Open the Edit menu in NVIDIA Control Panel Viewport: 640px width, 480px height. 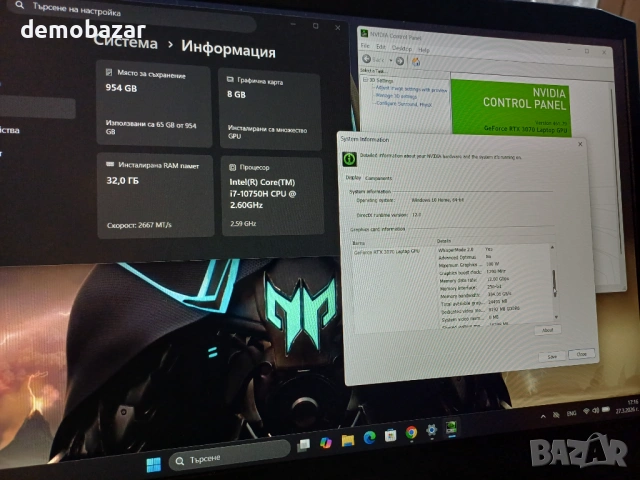click(380, 47)
